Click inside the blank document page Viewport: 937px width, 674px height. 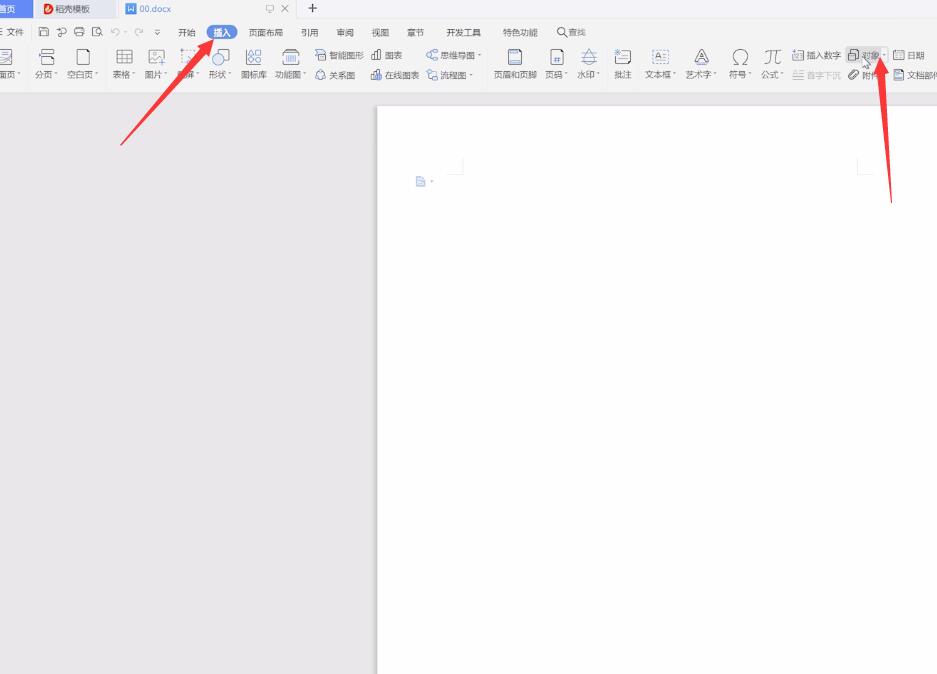[657, 388]
